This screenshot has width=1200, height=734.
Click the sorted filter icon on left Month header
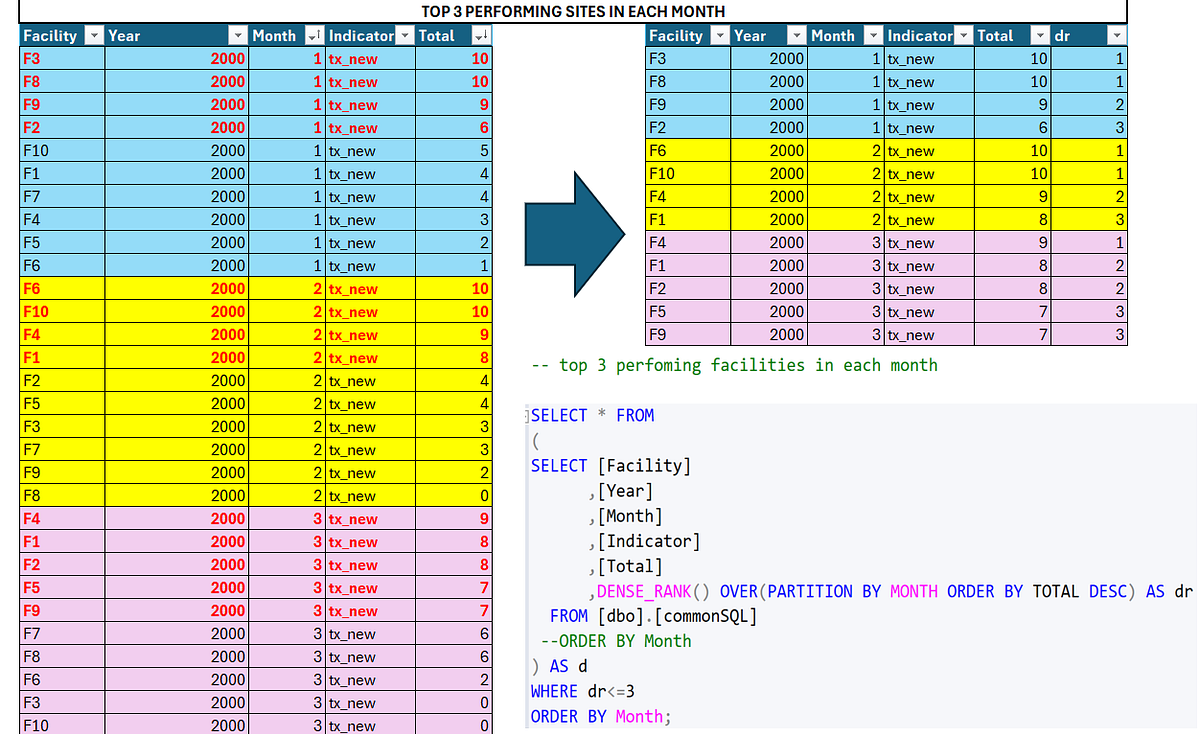(313, 35)
